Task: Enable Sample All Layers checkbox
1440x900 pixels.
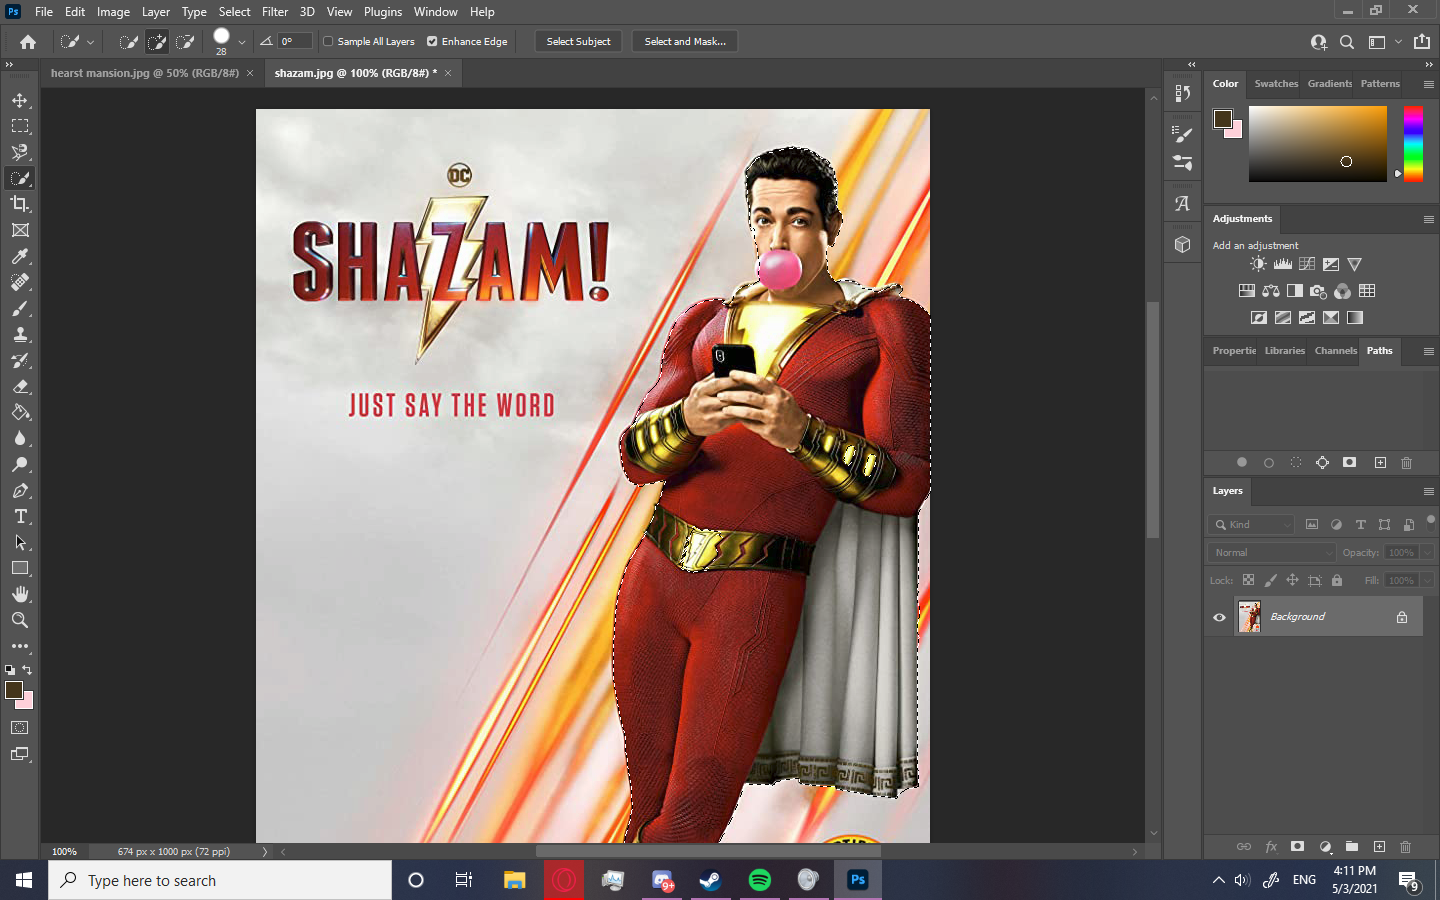Action: (328, 41)
